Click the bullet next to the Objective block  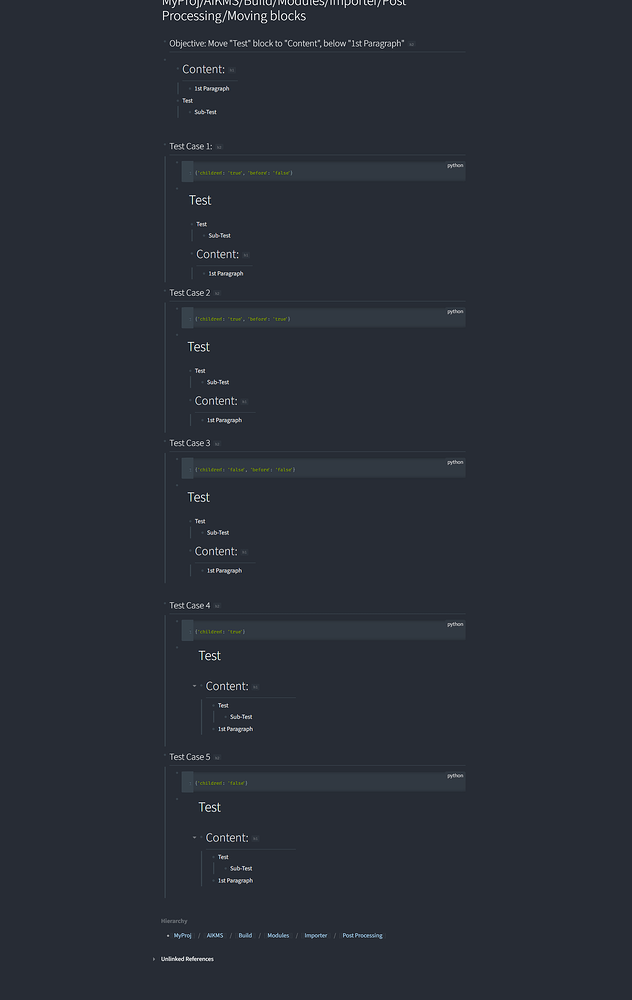pos(163,44)
